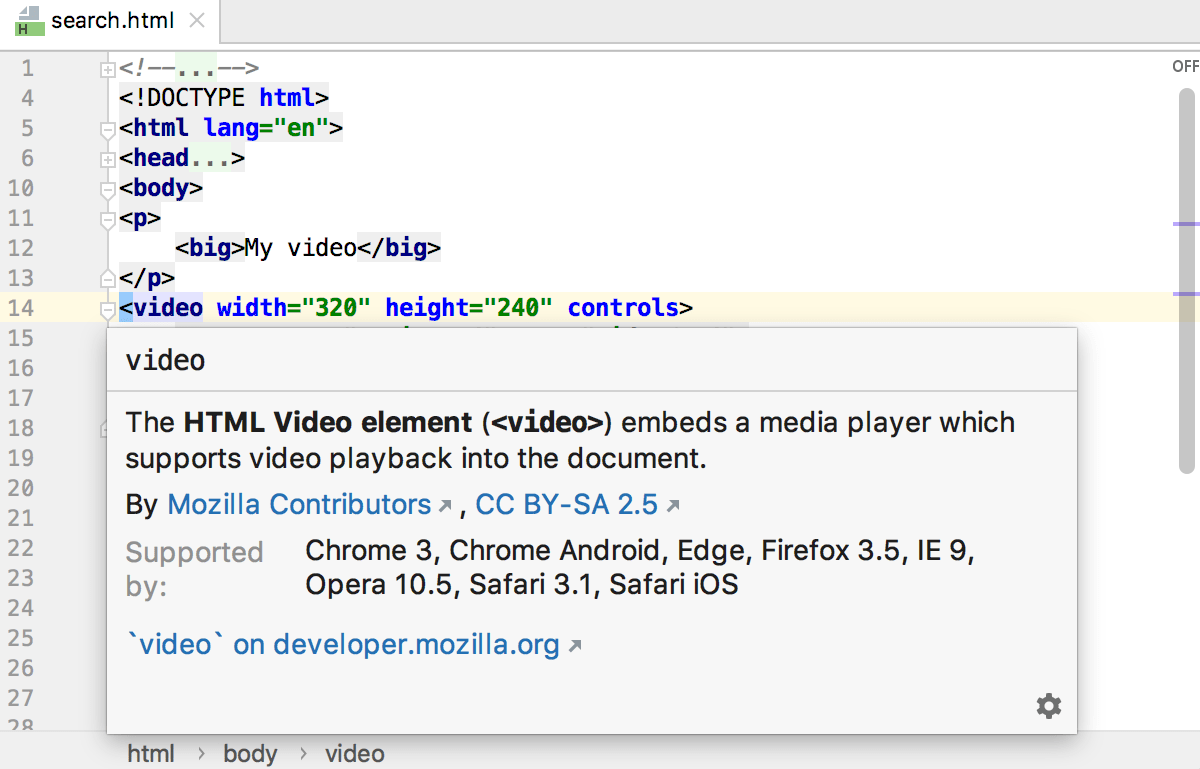Open the Mozilla Contributors link
Image resolution: width=1200 pixels, height=769 pixels.
[302, 504]
